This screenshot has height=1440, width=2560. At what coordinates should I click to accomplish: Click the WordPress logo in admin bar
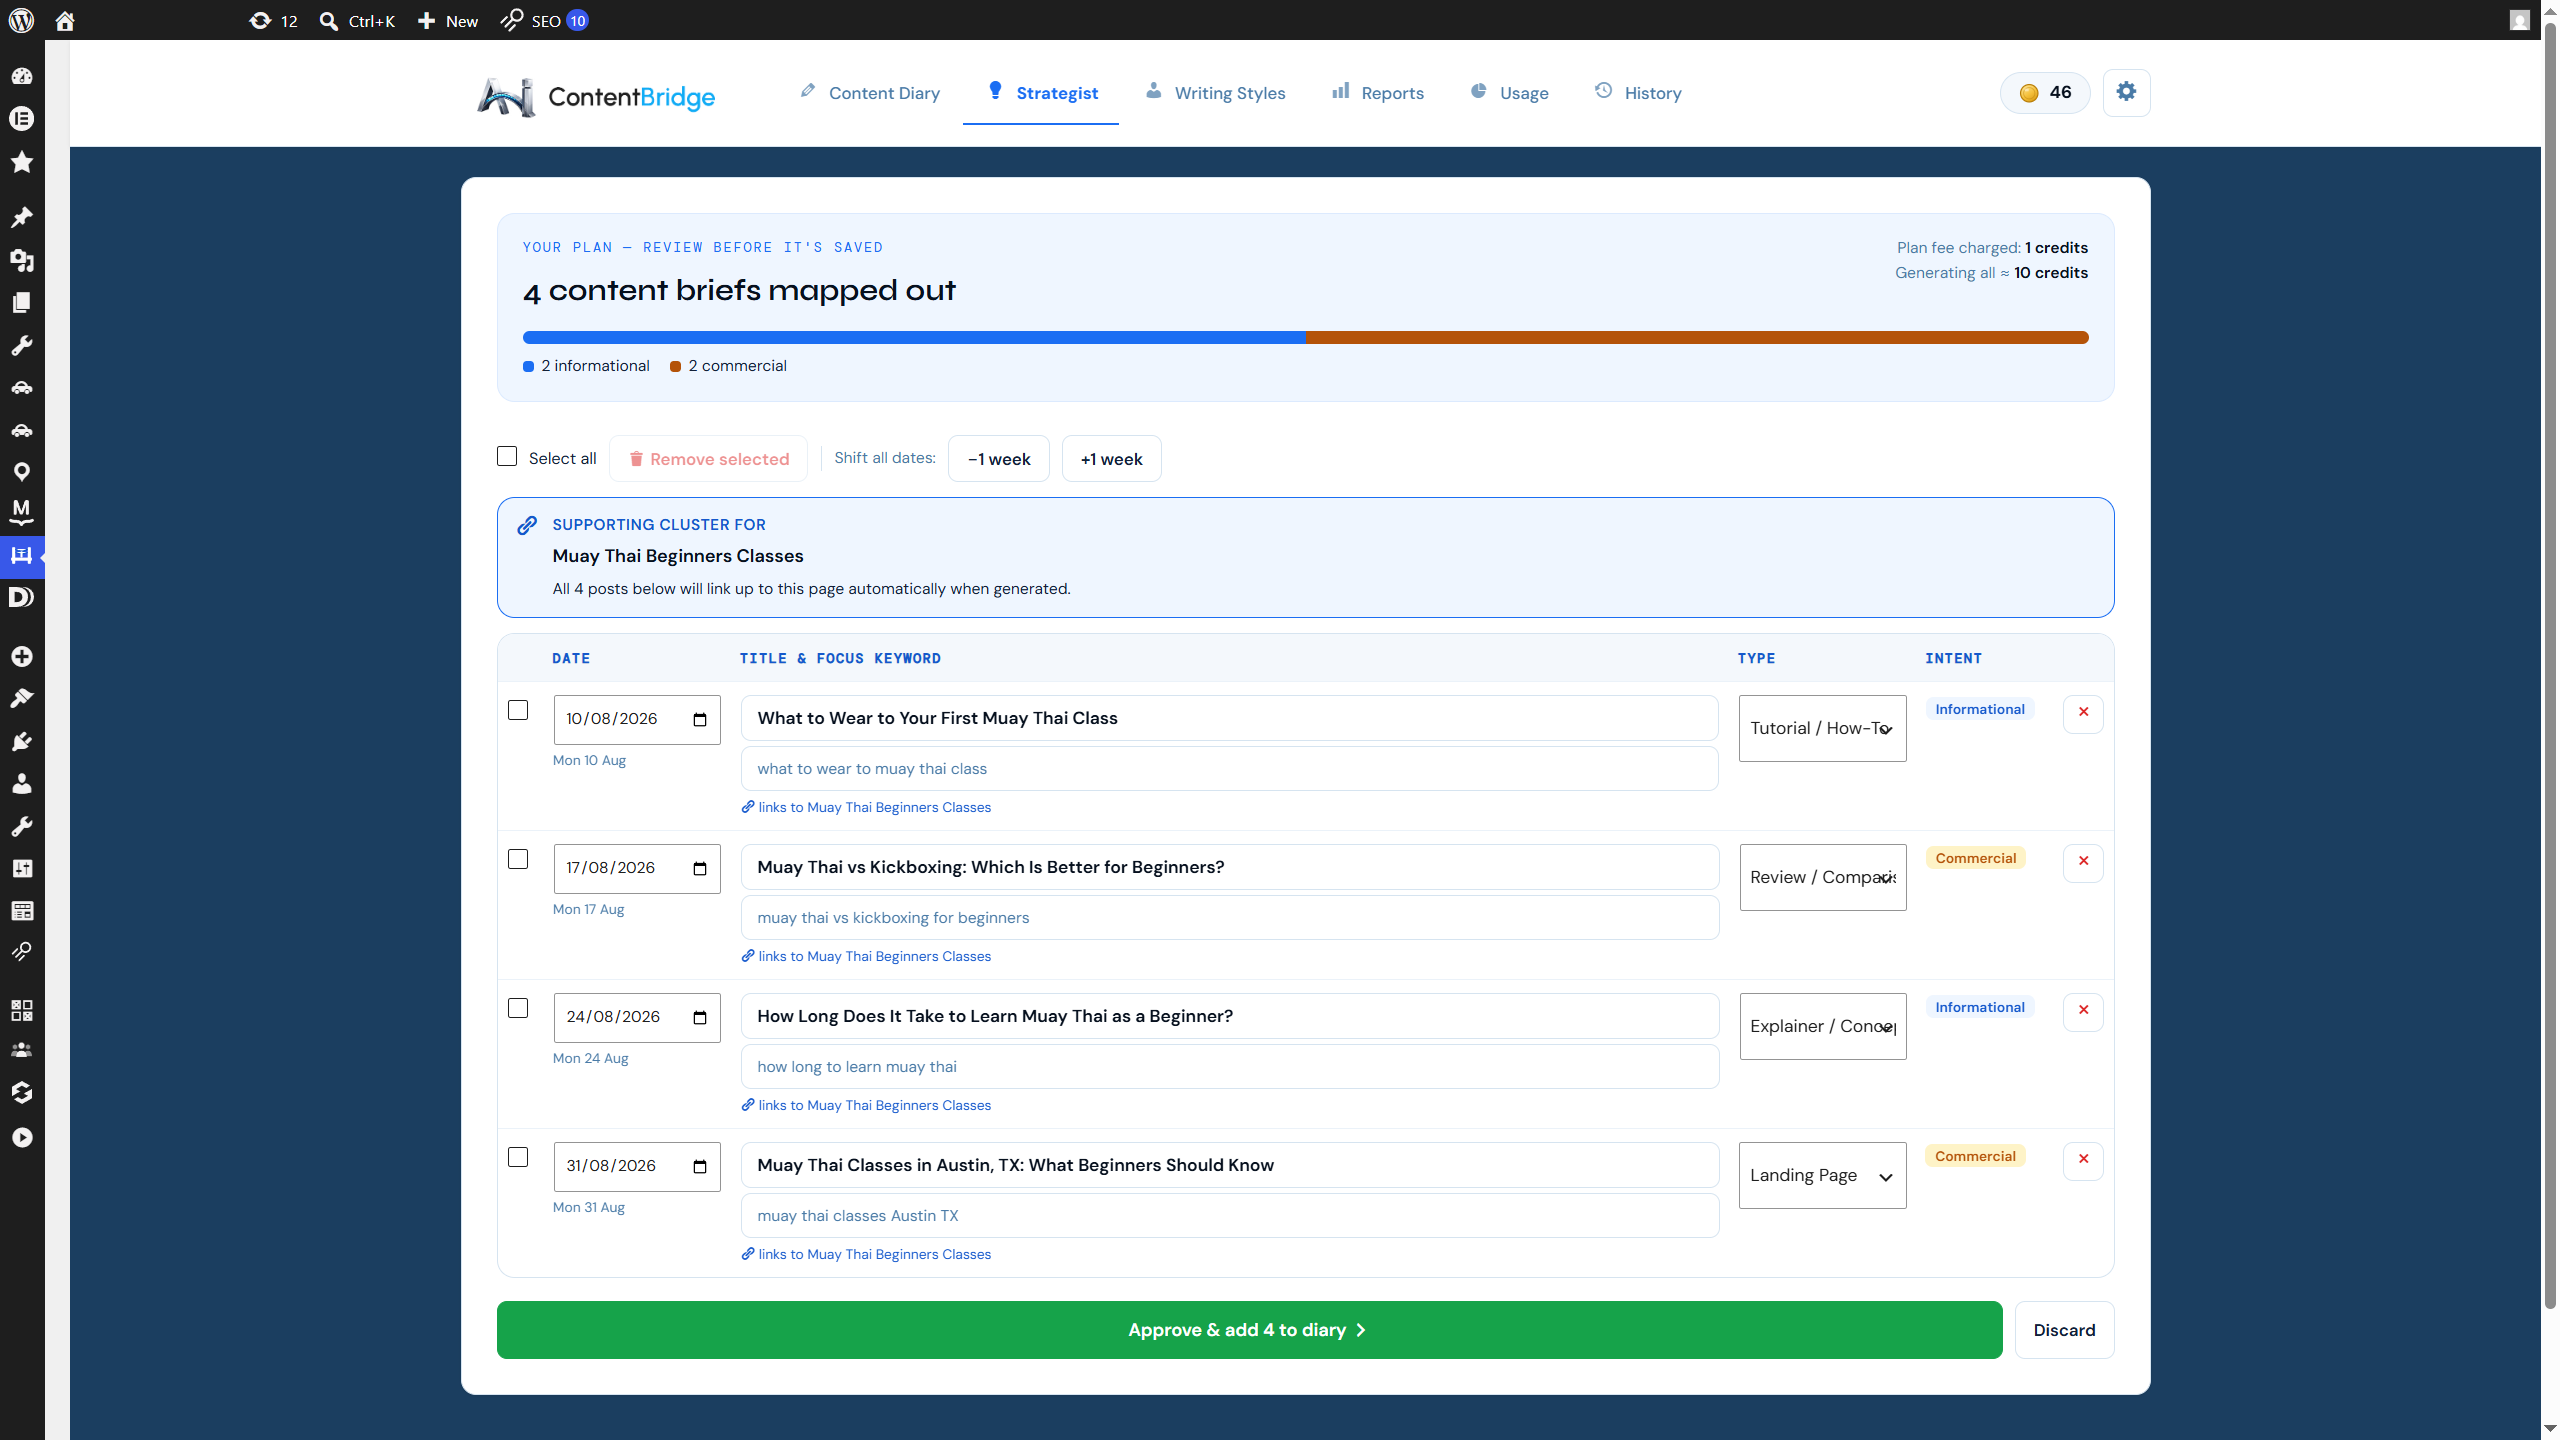(22, 20)
